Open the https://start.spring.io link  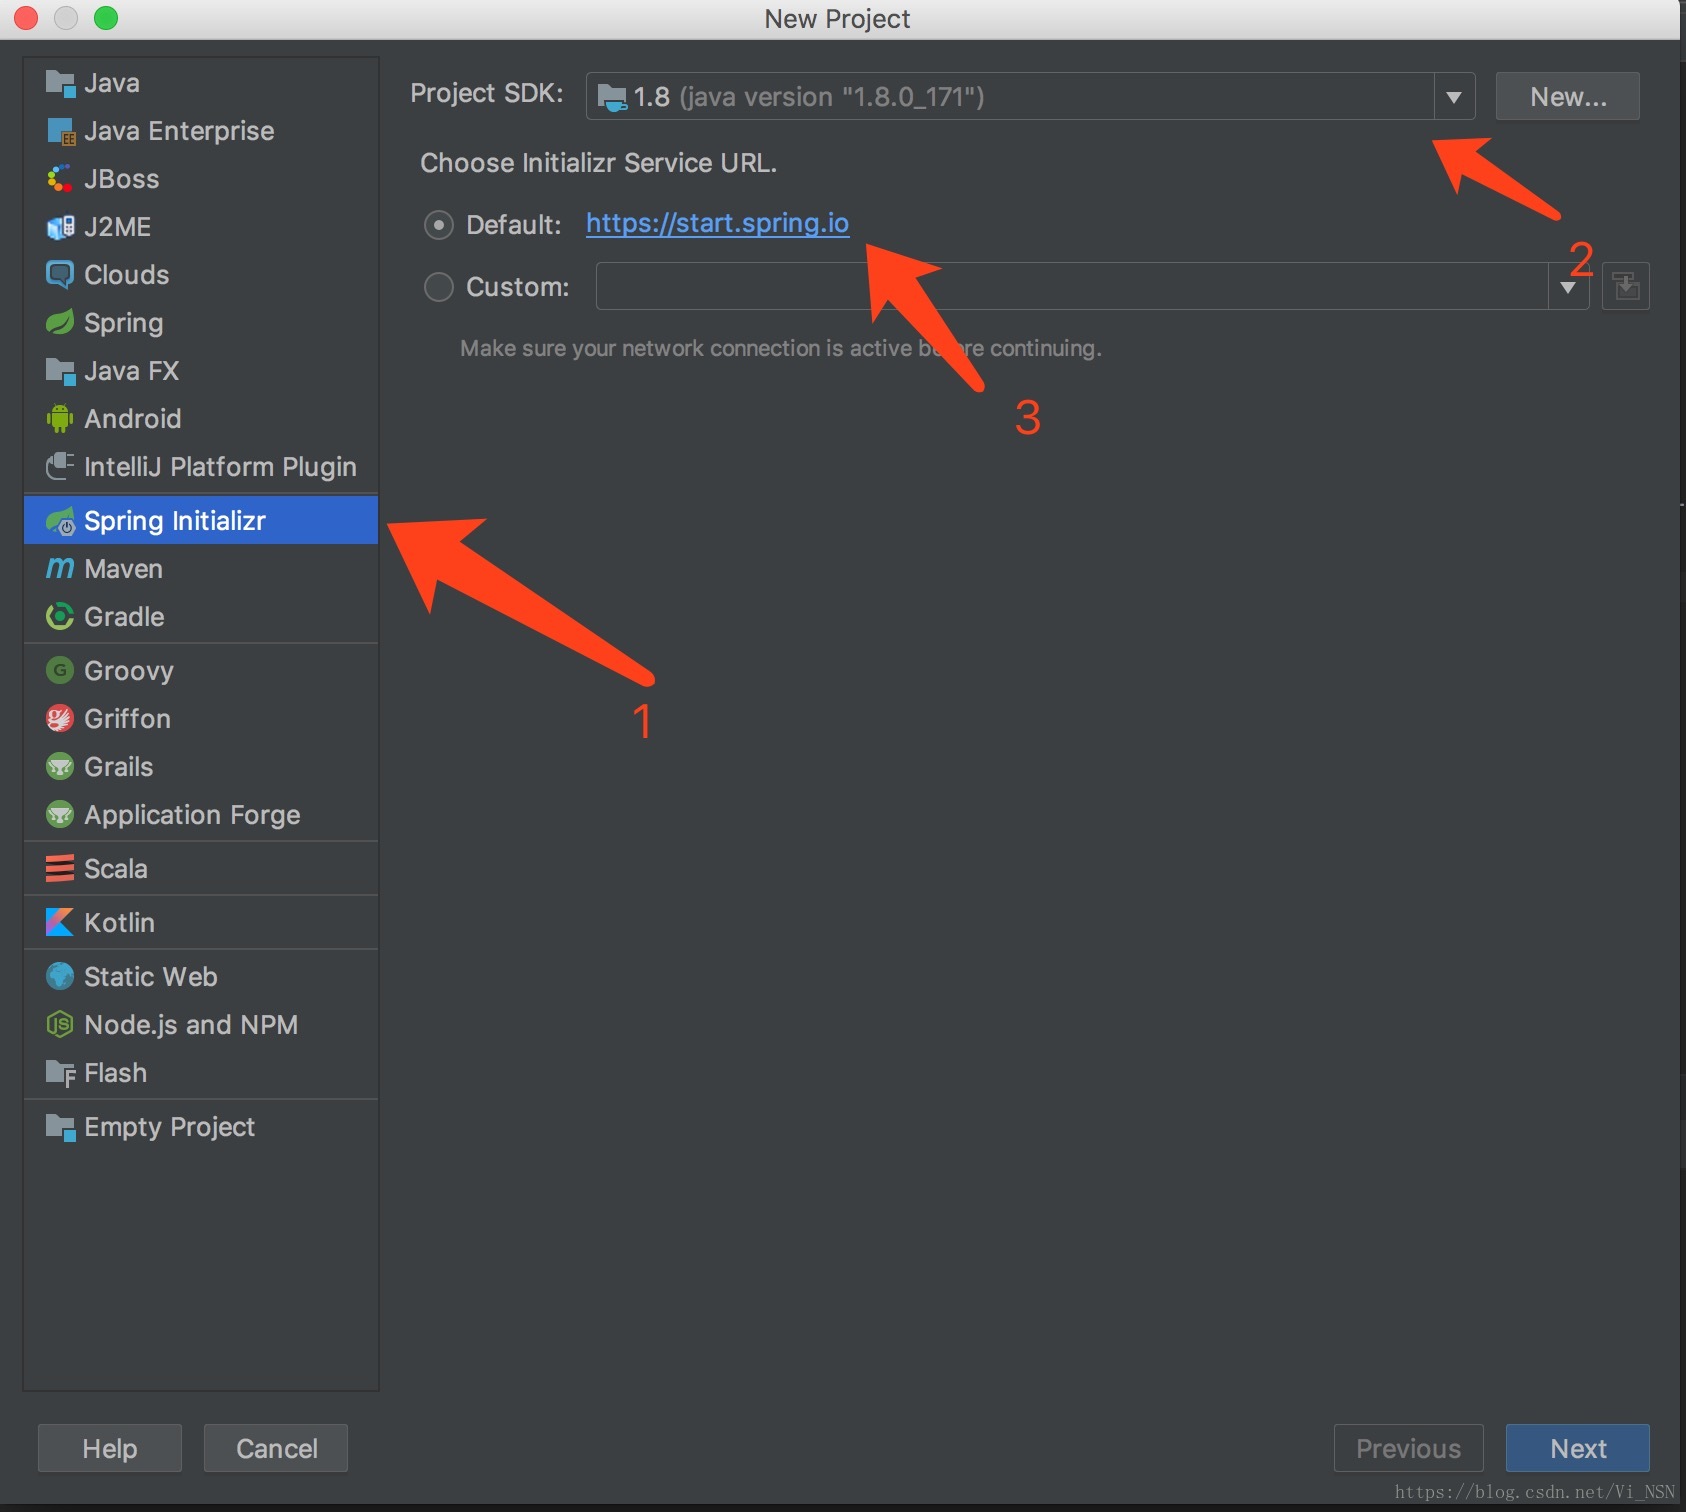(717, 224)
